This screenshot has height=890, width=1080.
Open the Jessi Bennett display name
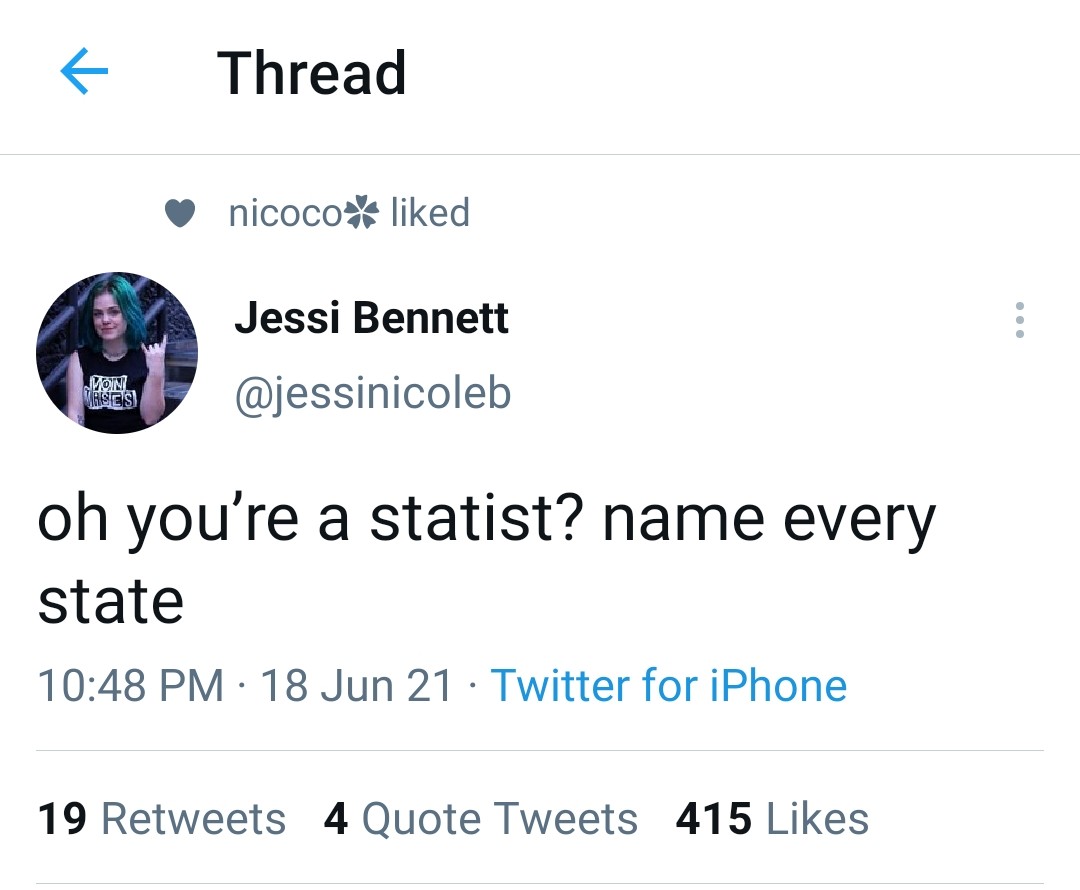371,318
